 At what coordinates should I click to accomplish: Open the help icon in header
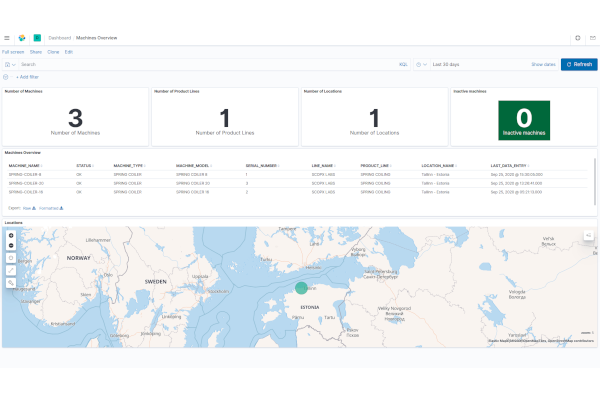click(578, 38)
